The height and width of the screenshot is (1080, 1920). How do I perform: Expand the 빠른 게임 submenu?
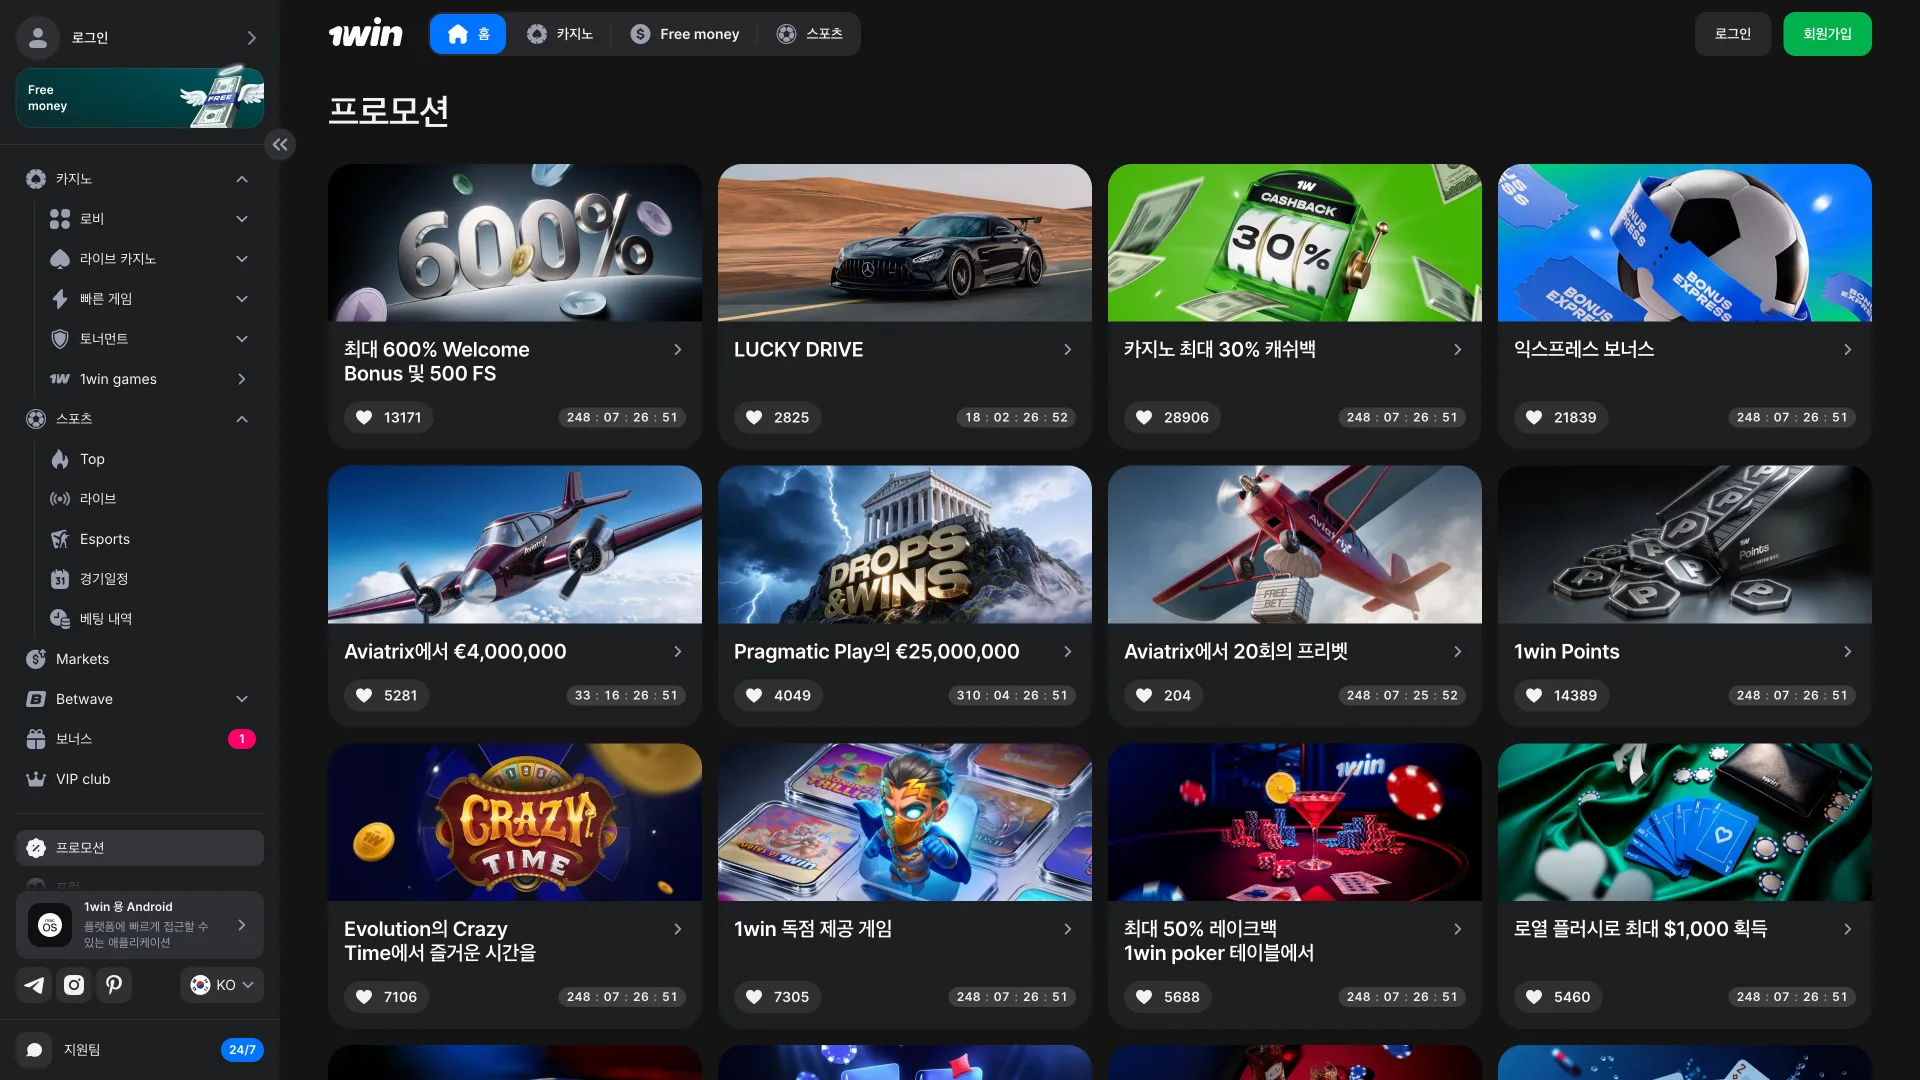click(x=242, y=299)
